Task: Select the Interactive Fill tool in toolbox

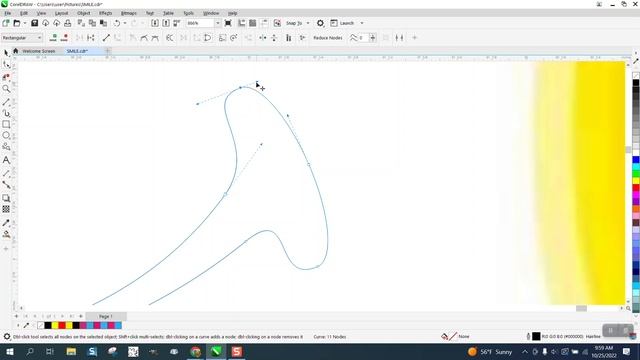Action: (6, 234)
